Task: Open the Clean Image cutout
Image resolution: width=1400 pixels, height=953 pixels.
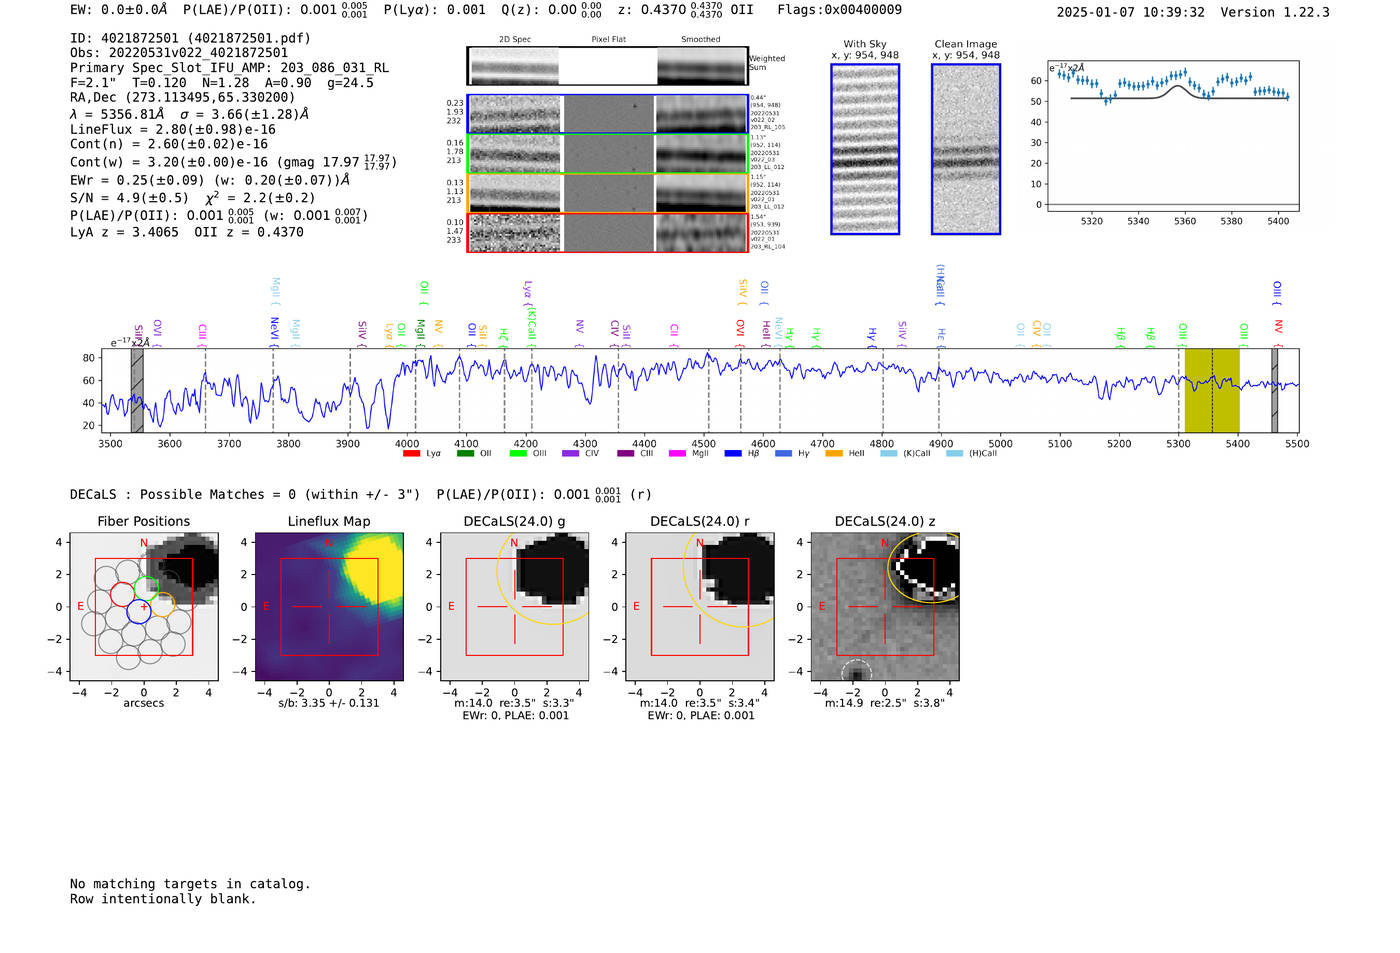Action: click(965, 149)
